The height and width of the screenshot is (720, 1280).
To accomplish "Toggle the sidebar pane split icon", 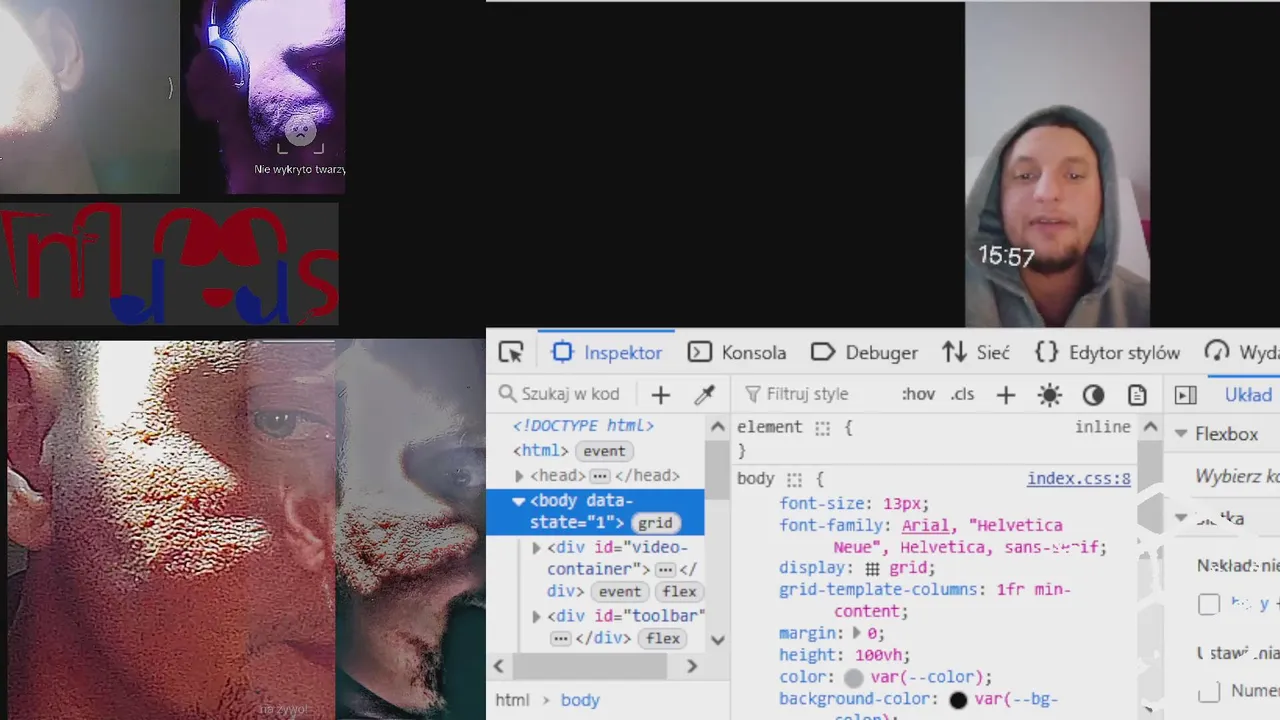I will point(1186,395).
